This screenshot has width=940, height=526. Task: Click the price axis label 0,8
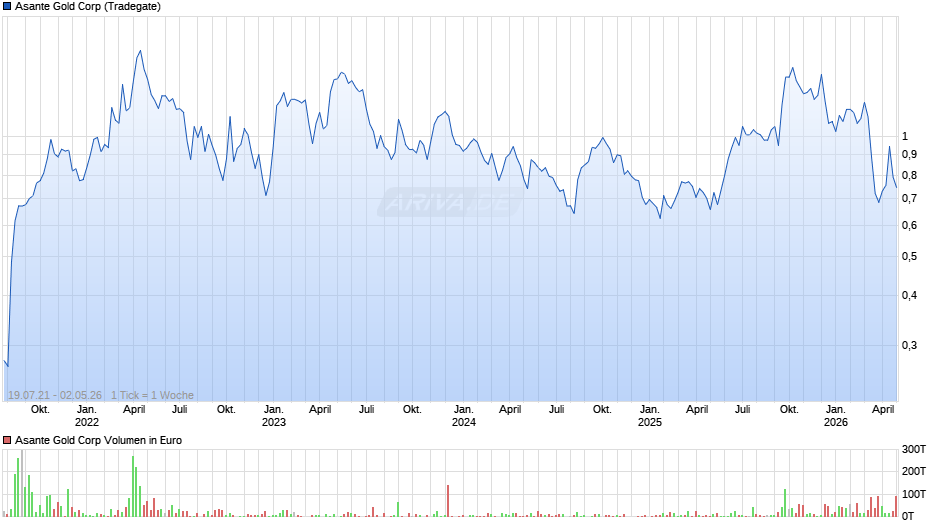click(909, 176)
